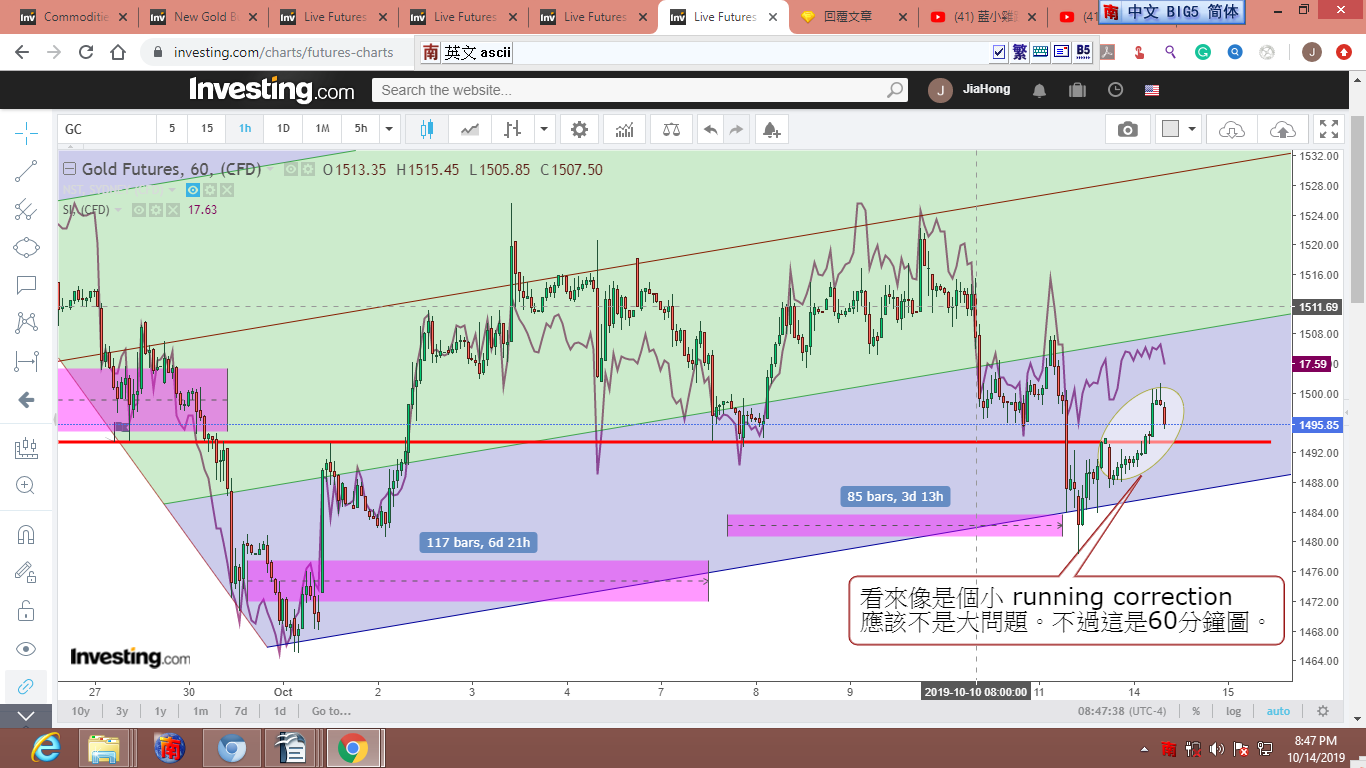Click the Go to... date button
Screen dimensions: 1366x768
point(331,711)
